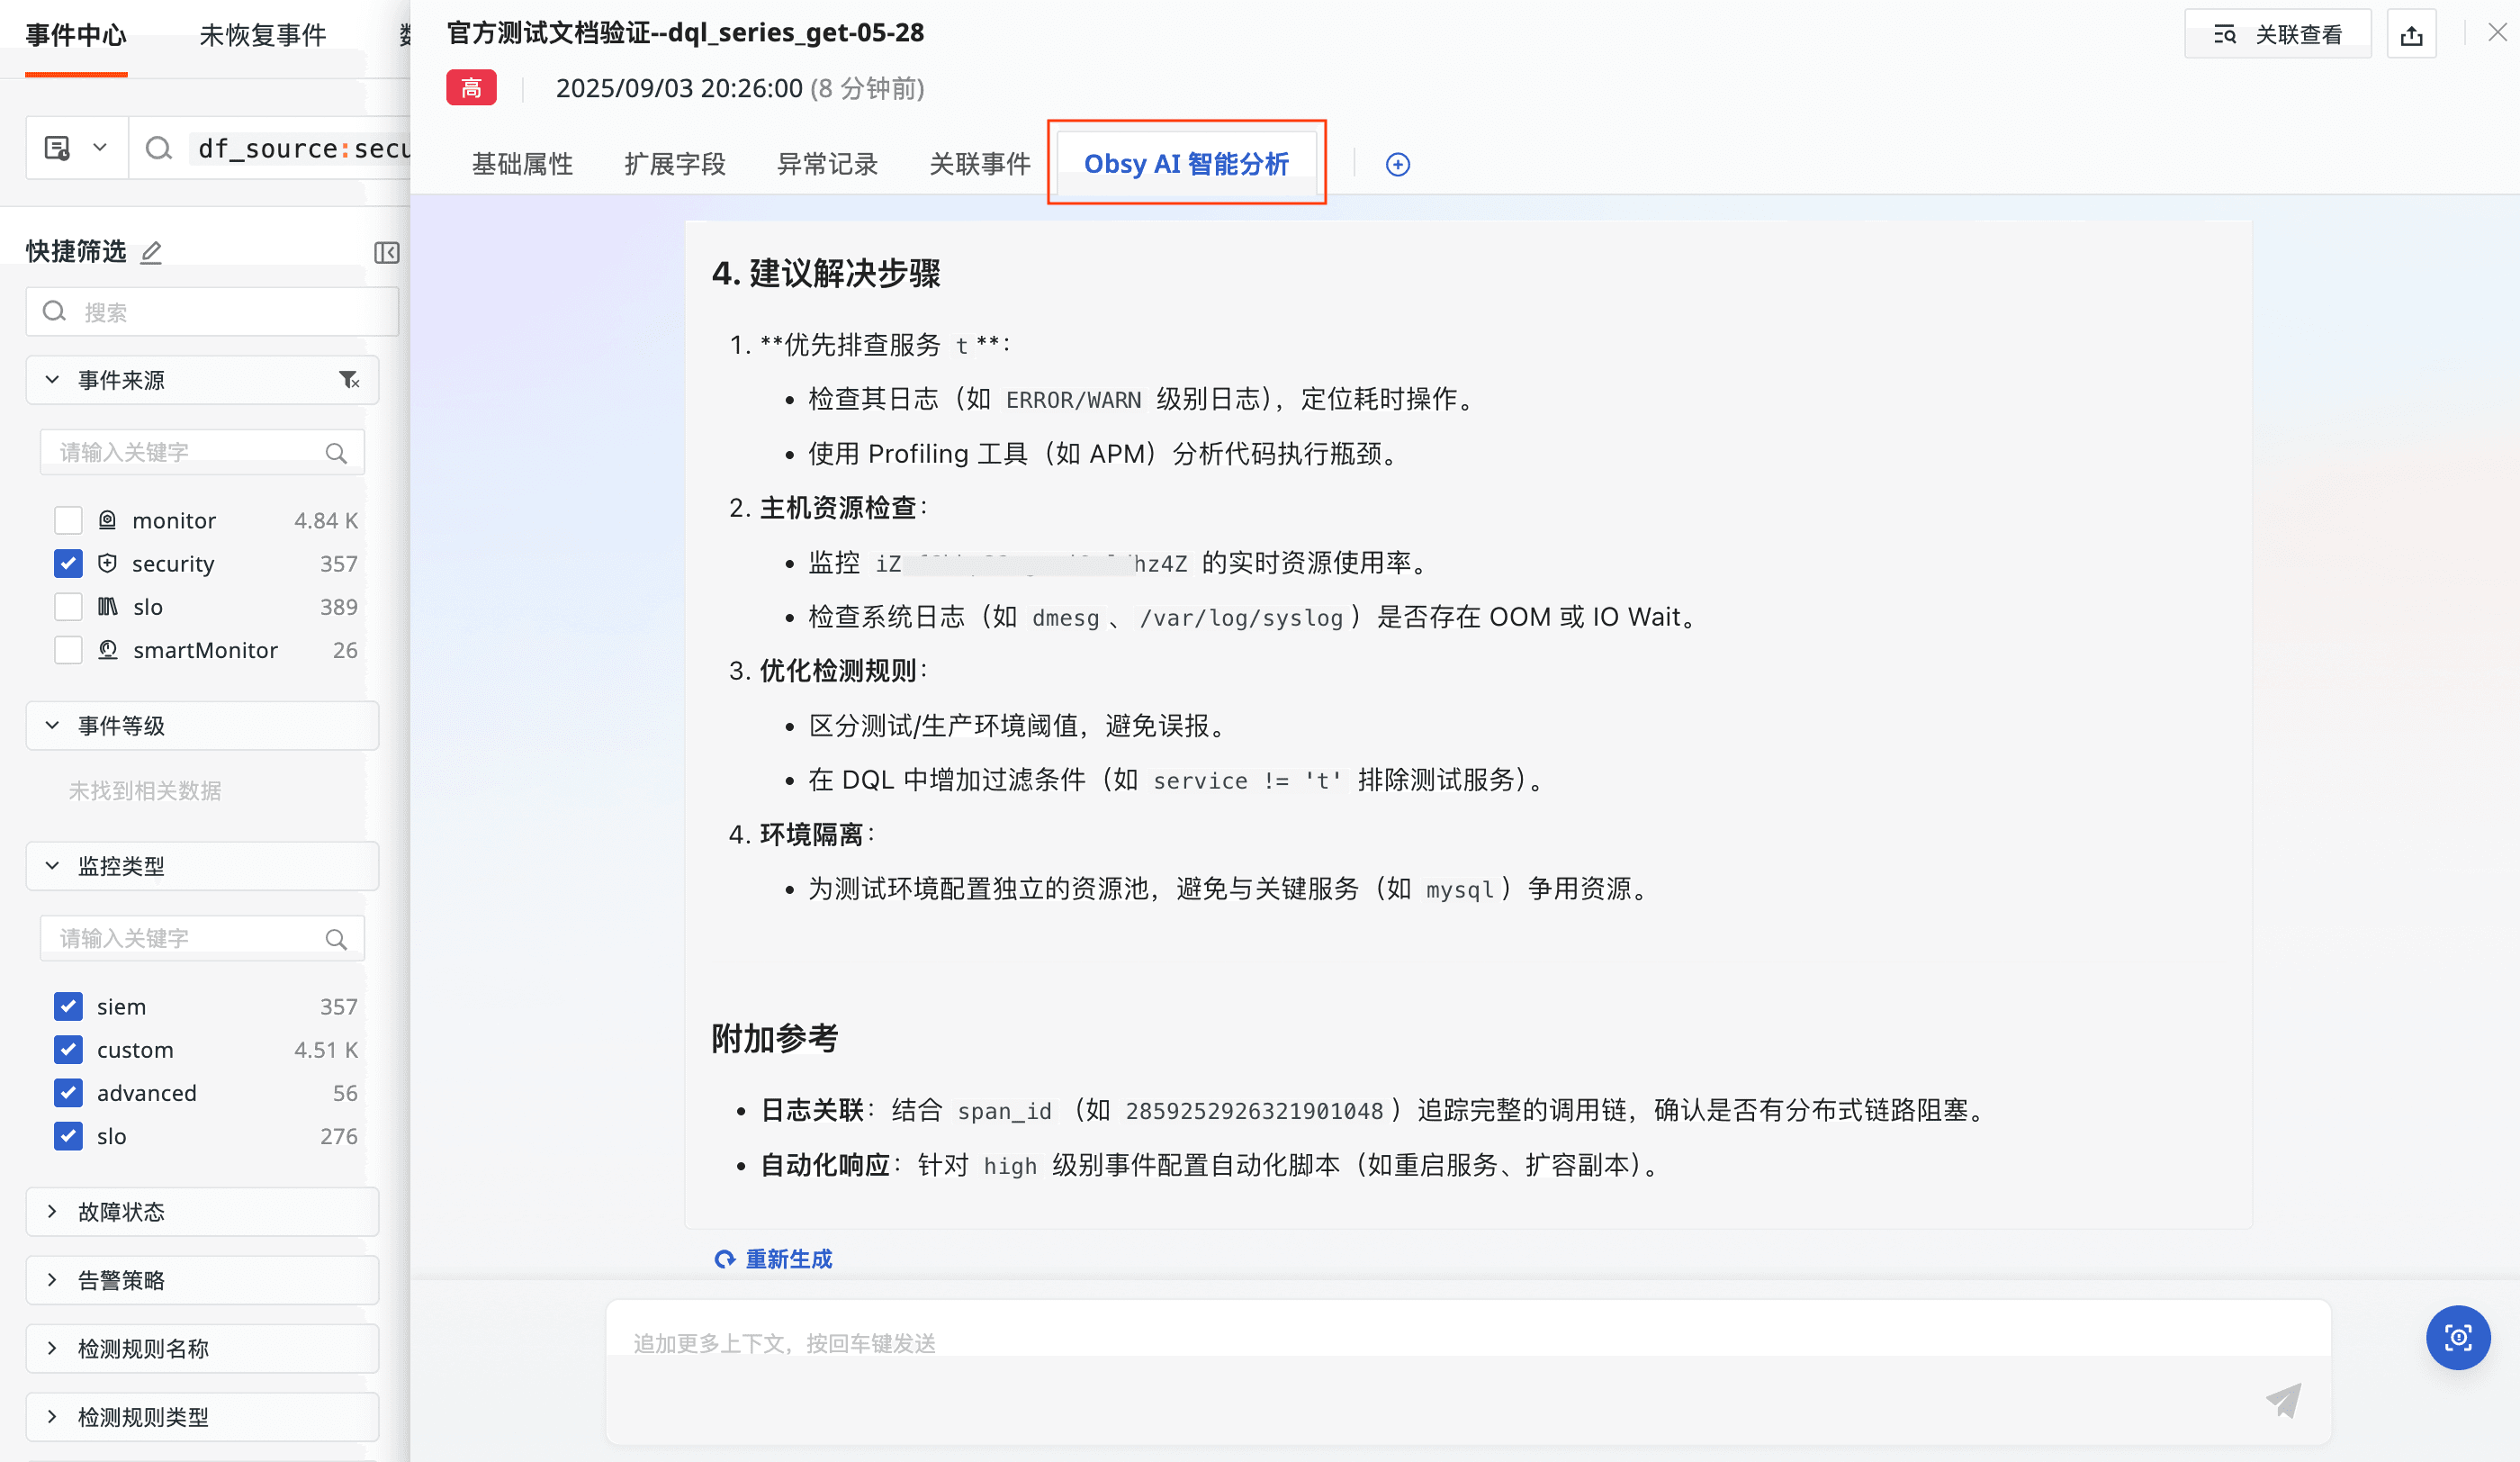
Task: Click the 4. 建议解决步骤 heading
Action: pyautogui.click(x=826, y=273)
